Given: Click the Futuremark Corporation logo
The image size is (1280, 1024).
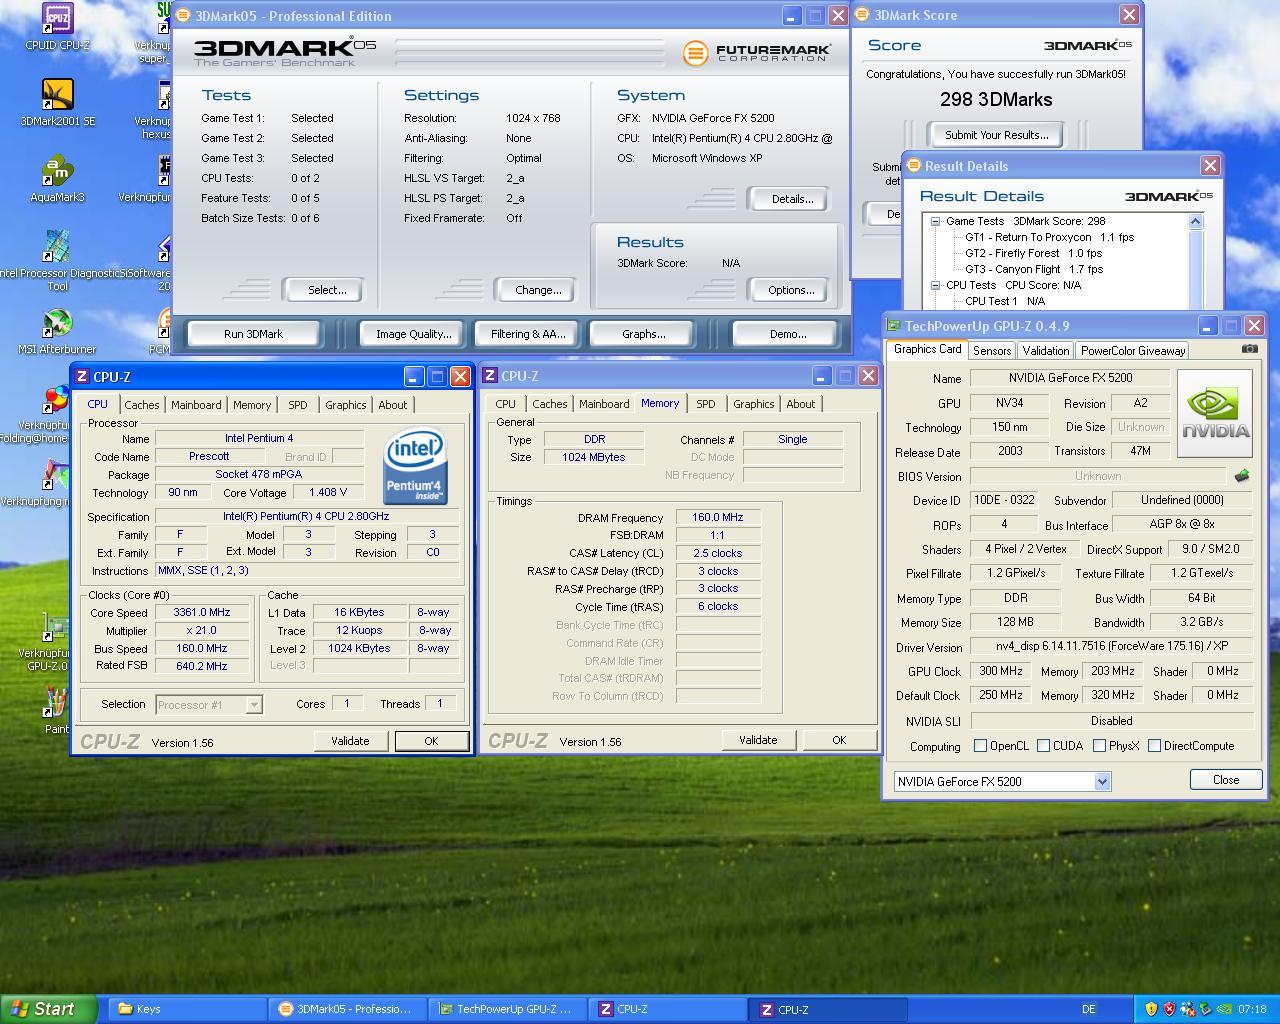Looking at the screenshot, I should (x=757, y=53).
